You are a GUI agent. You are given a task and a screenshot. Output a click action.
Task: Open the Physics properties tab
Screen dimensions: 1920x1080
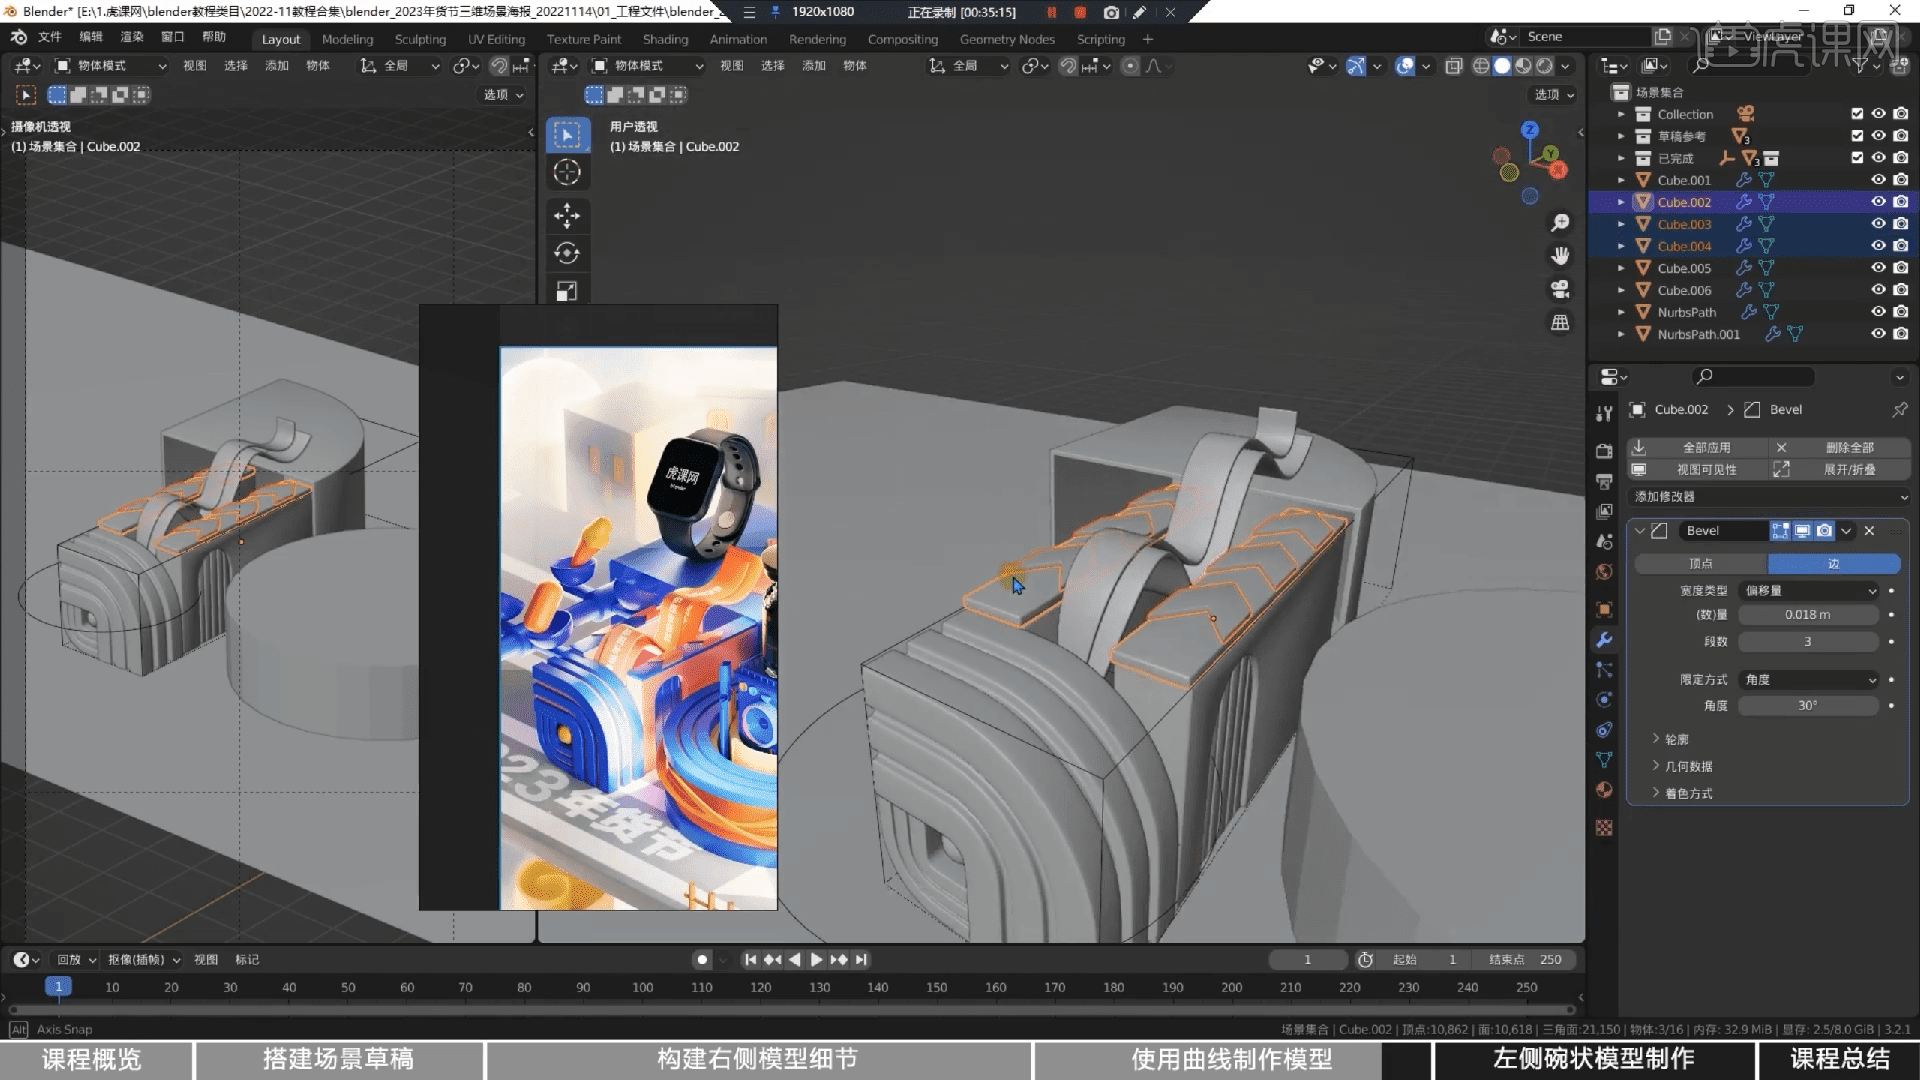pos(1604,700)
